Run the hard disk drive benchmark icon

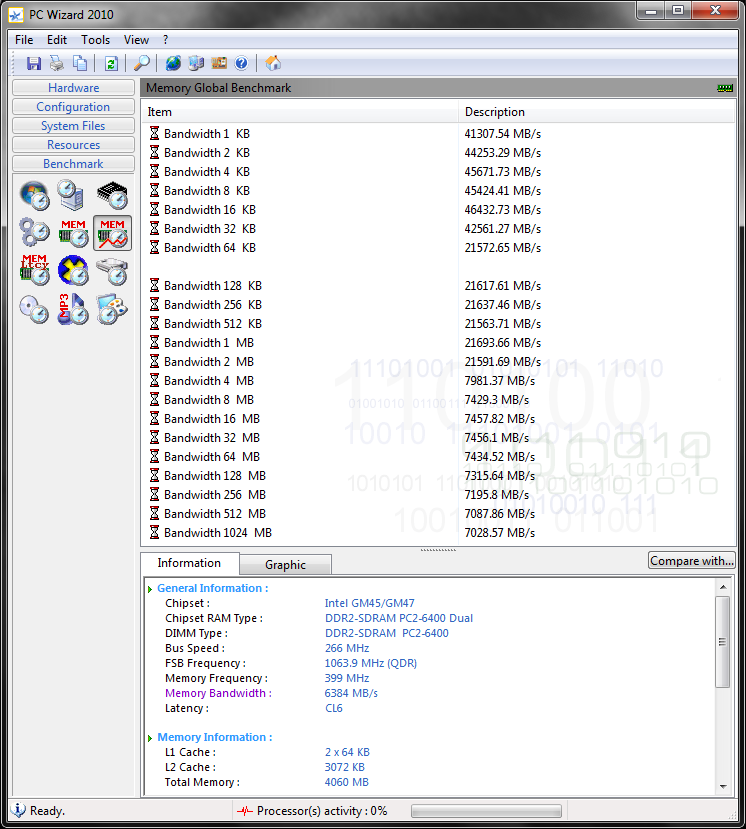pos(113,270)
